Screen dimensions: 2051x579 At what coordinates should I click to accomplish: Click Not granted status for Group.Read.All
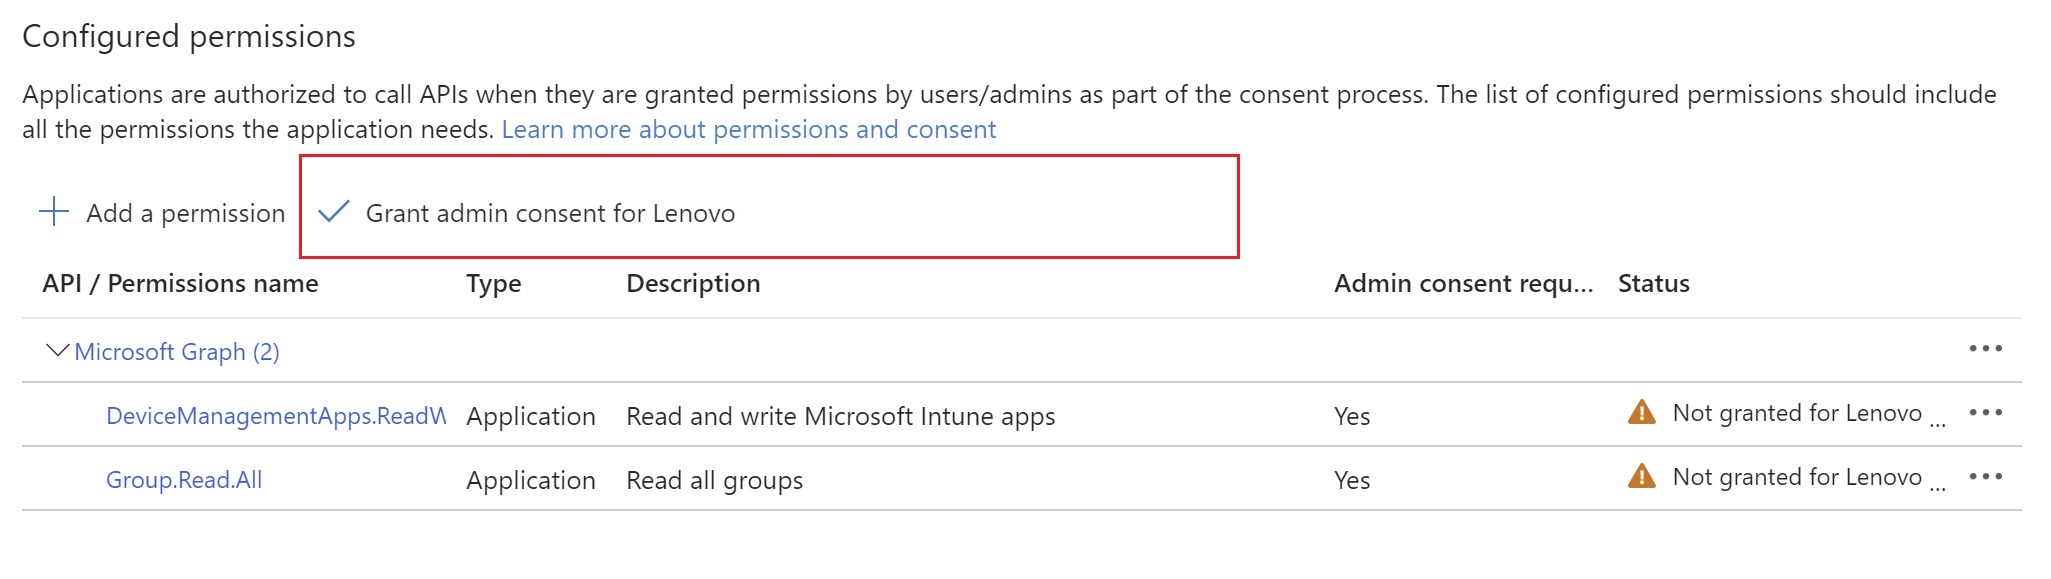pyautogui.click(x=1797, y=478)
